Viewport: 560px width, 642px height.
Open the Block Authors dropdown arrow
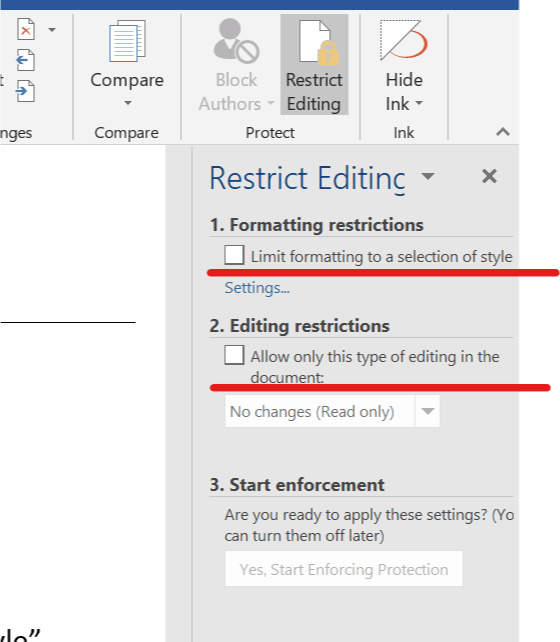pos(271,104)
